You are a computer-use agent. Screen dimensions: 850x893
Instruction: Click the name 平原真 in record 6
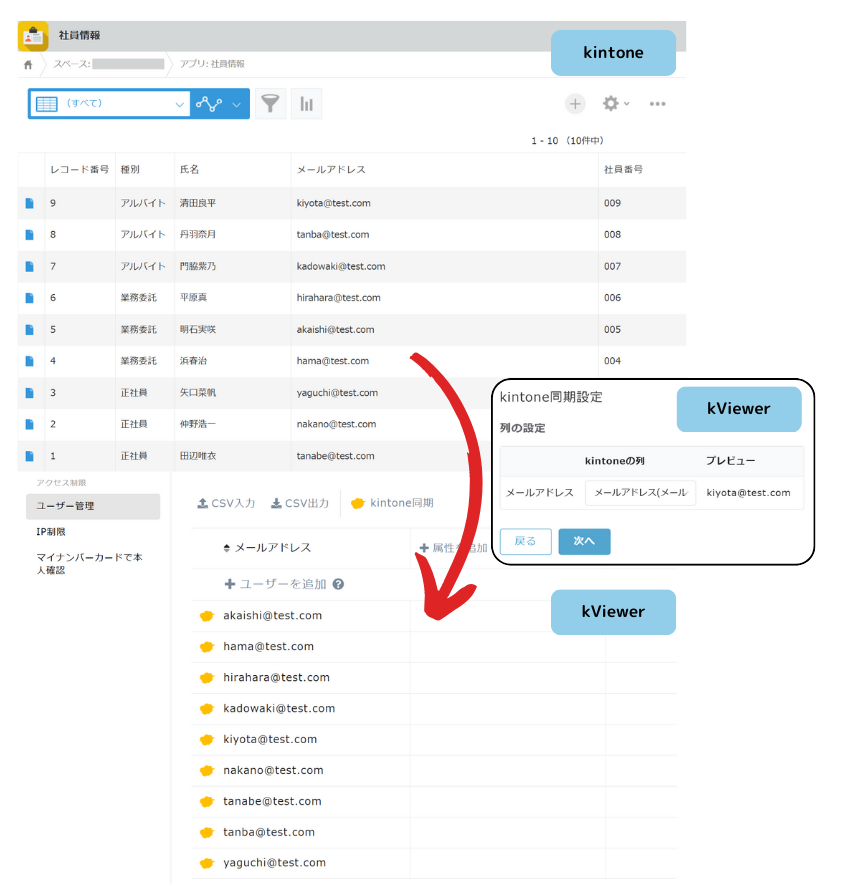(193, 298)
